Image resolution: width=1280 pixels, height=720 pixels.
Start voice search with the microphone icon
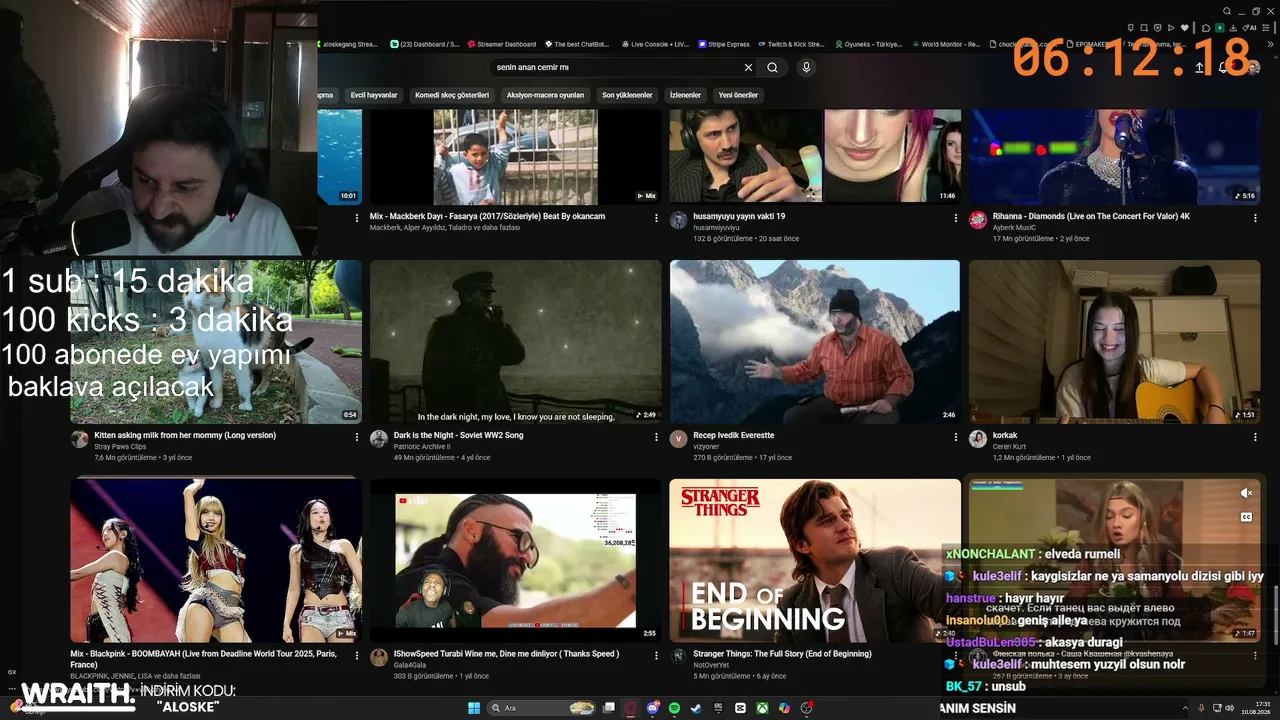click(x=806, y=67)
